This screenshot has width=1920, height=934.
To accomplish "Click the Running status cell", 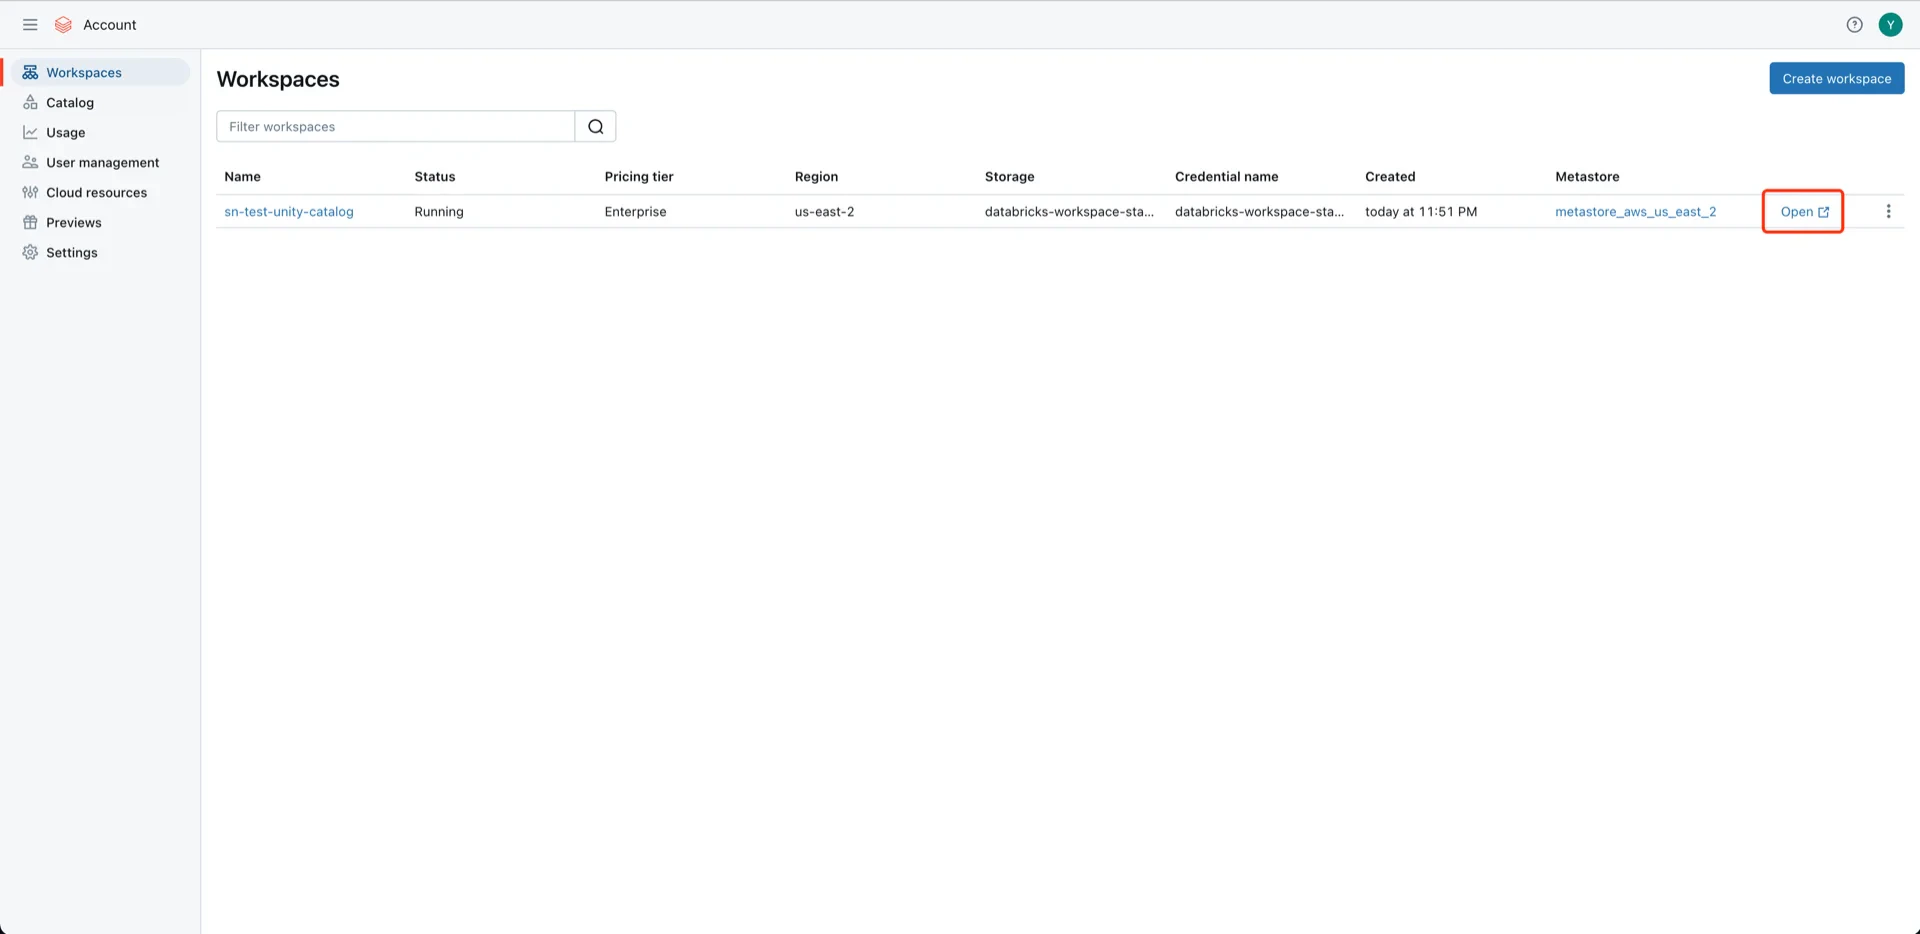I will pyautogui.click(x=439, y=211).
